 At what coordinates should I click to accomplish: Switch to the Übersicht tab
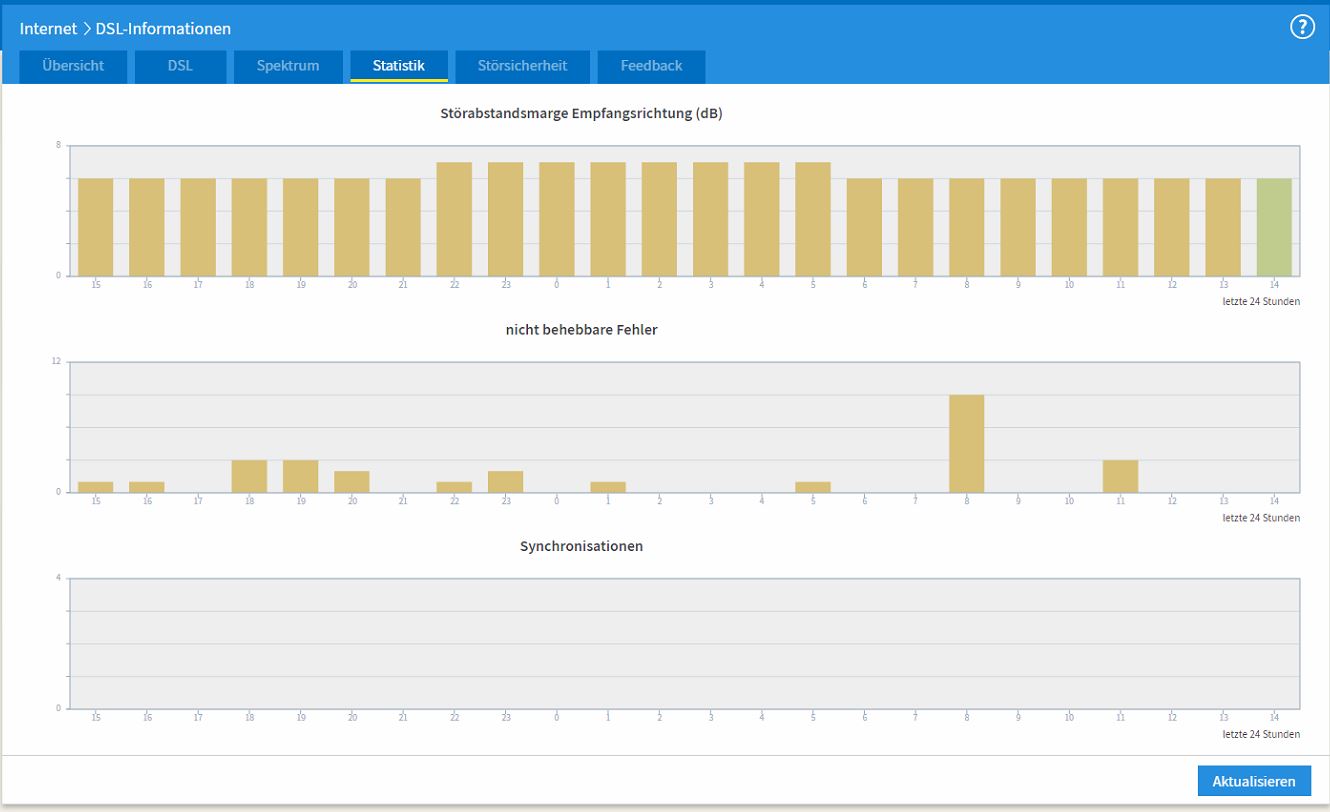click(x=73, y=66)
